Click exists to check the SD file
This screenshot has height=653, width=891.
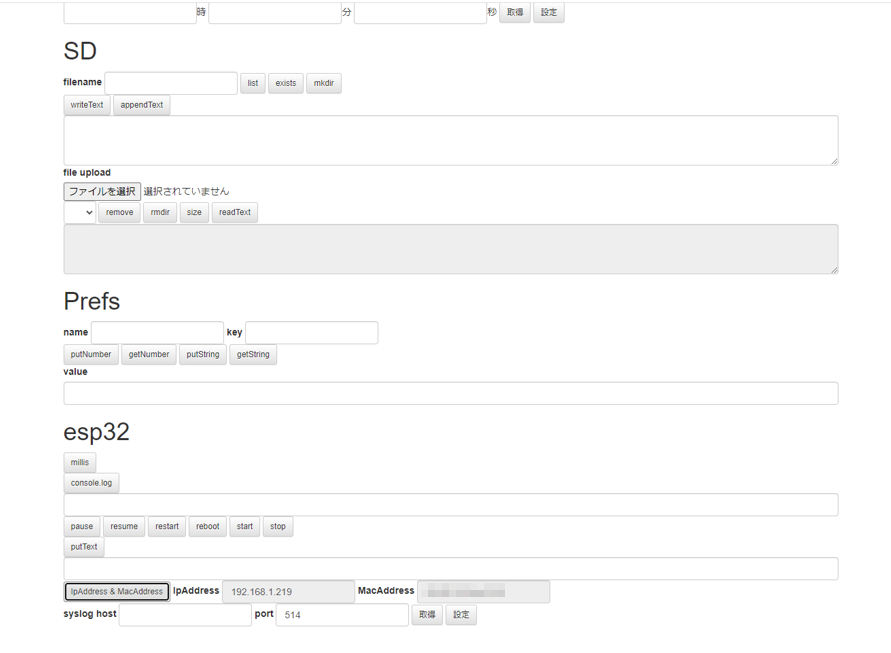click(285, 83)
